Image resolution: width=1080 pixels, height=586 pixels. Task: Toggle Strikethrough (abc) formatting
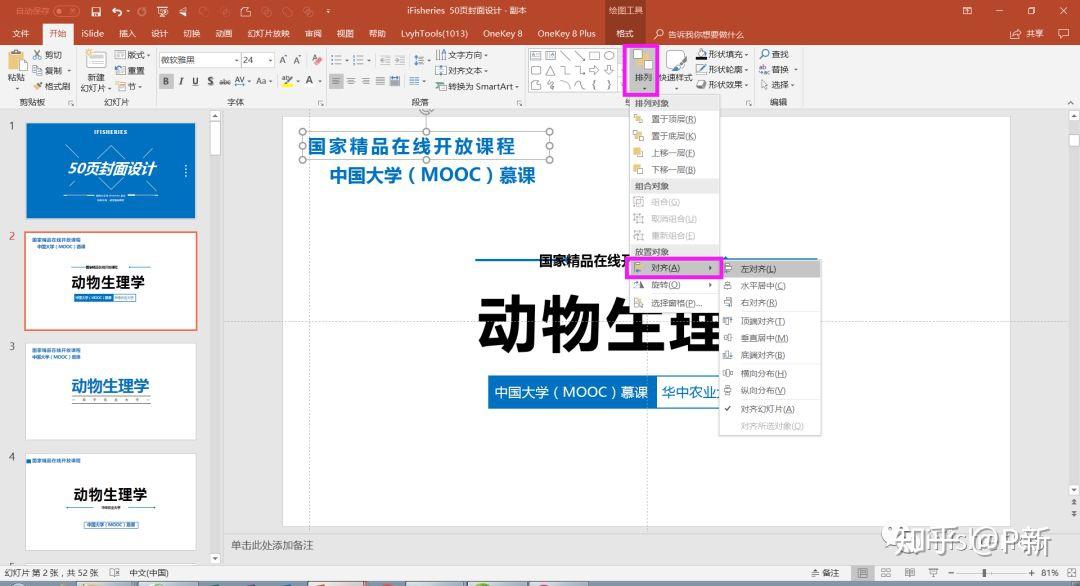click(225, 81)
